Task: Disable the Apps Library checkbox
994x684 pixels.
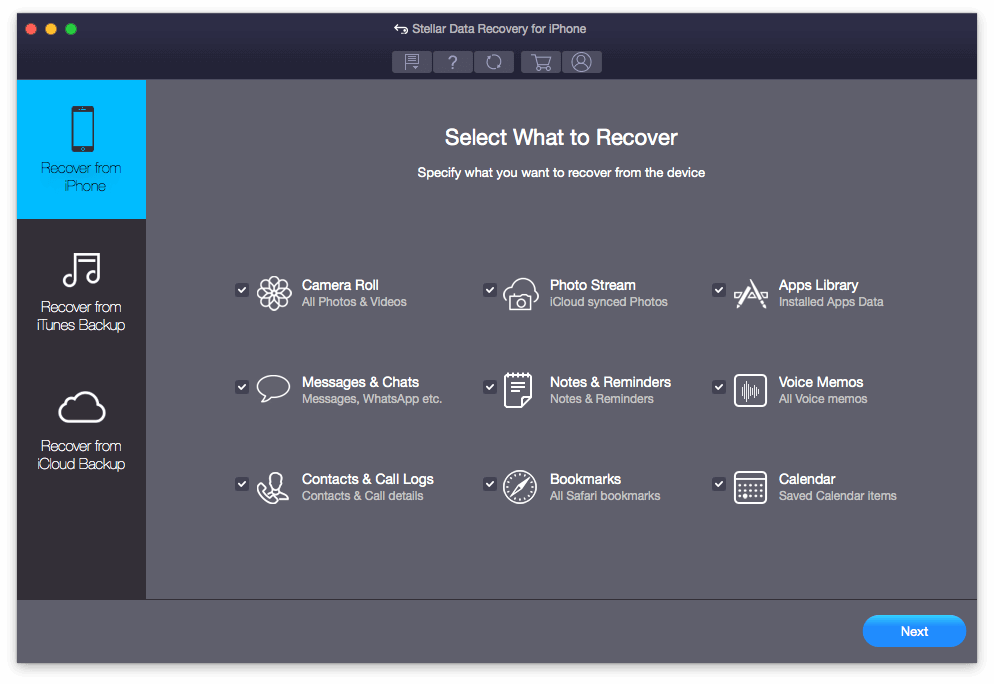Action: point(718,290)
